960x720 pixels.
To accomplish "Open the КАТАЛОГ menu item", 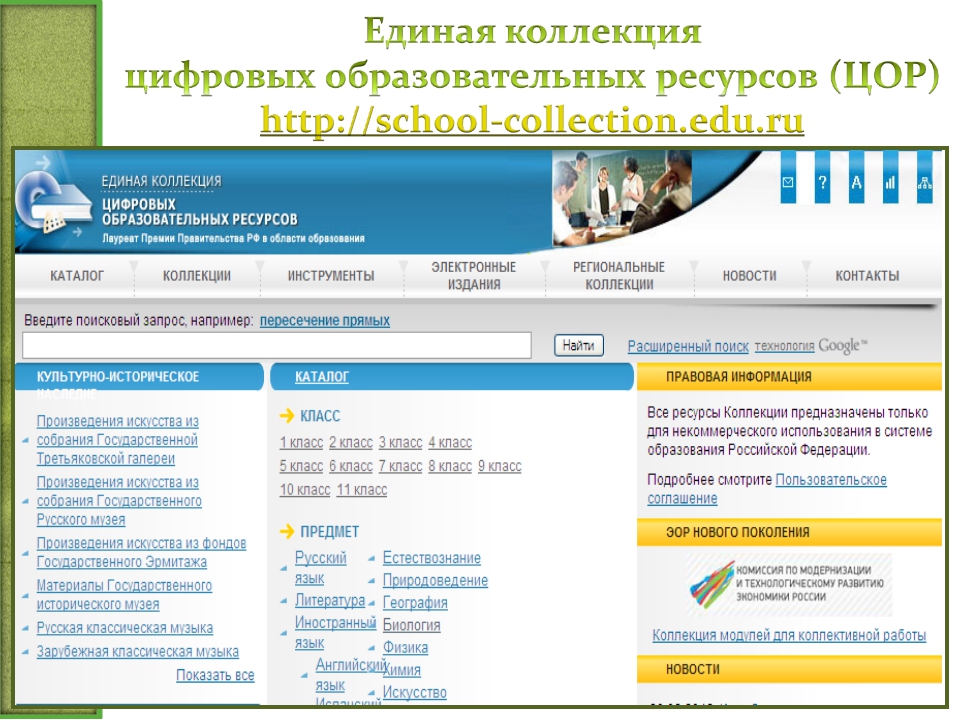I will pyautogui.click(x=77, y=276).
